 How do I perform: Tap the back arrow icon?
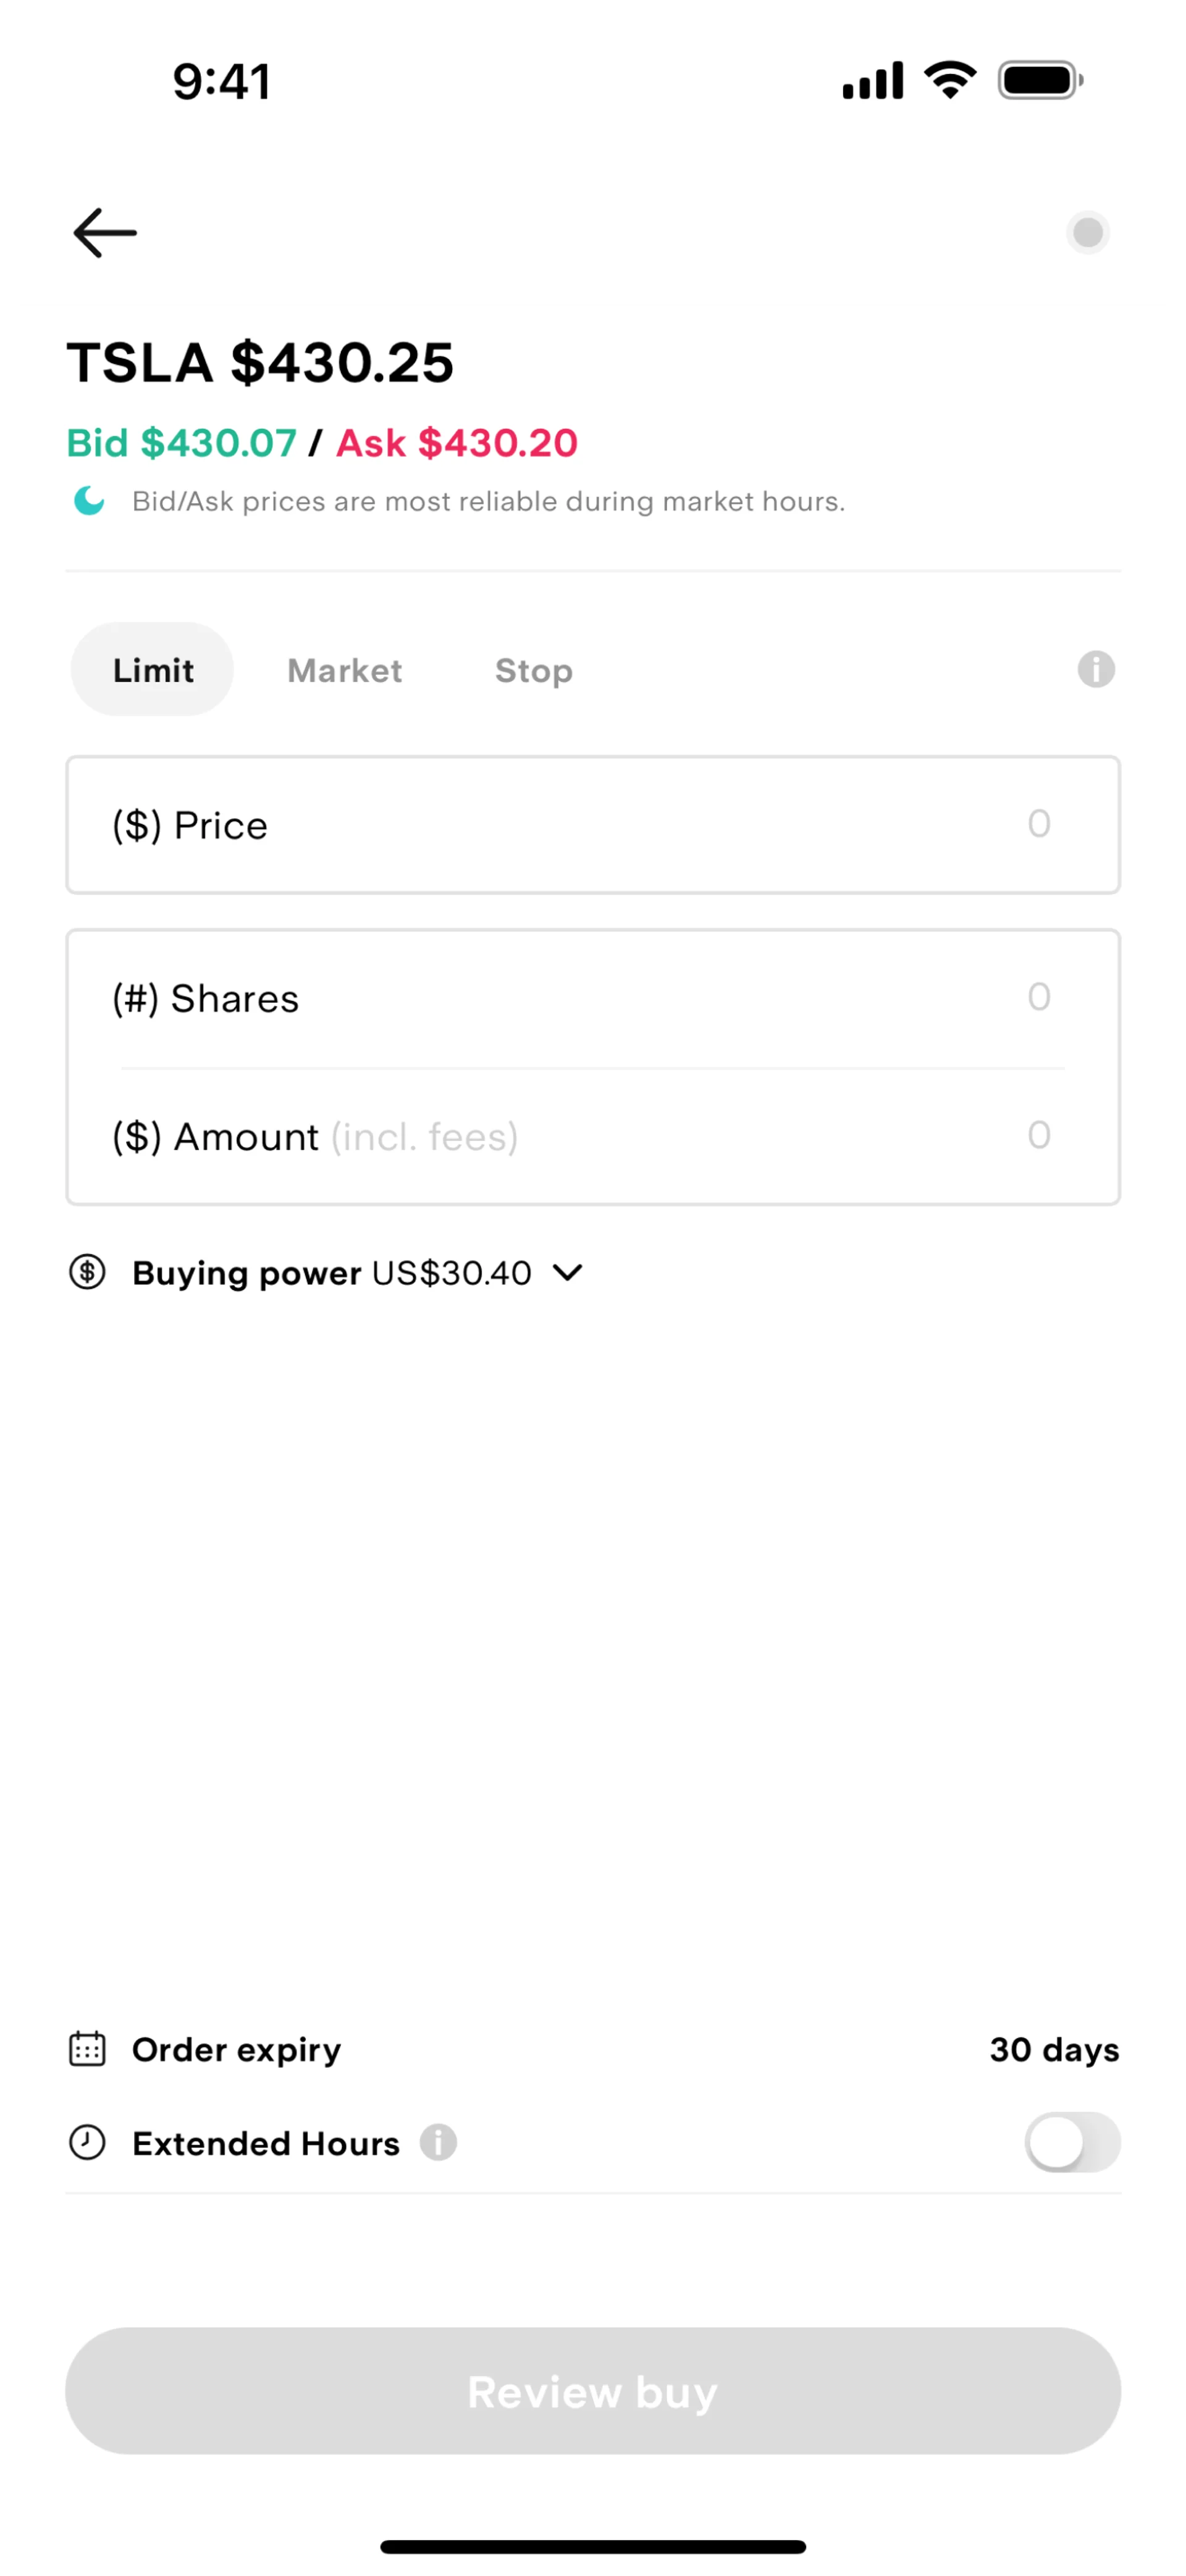[105, 233]
